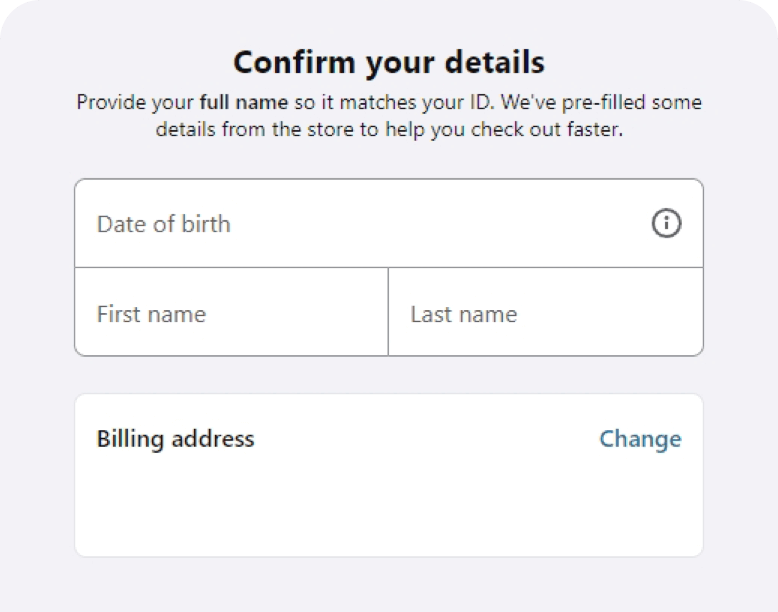Viewport: 778px width, 612px height.
Task: Click the bold "full name" text
Action: 244,103
